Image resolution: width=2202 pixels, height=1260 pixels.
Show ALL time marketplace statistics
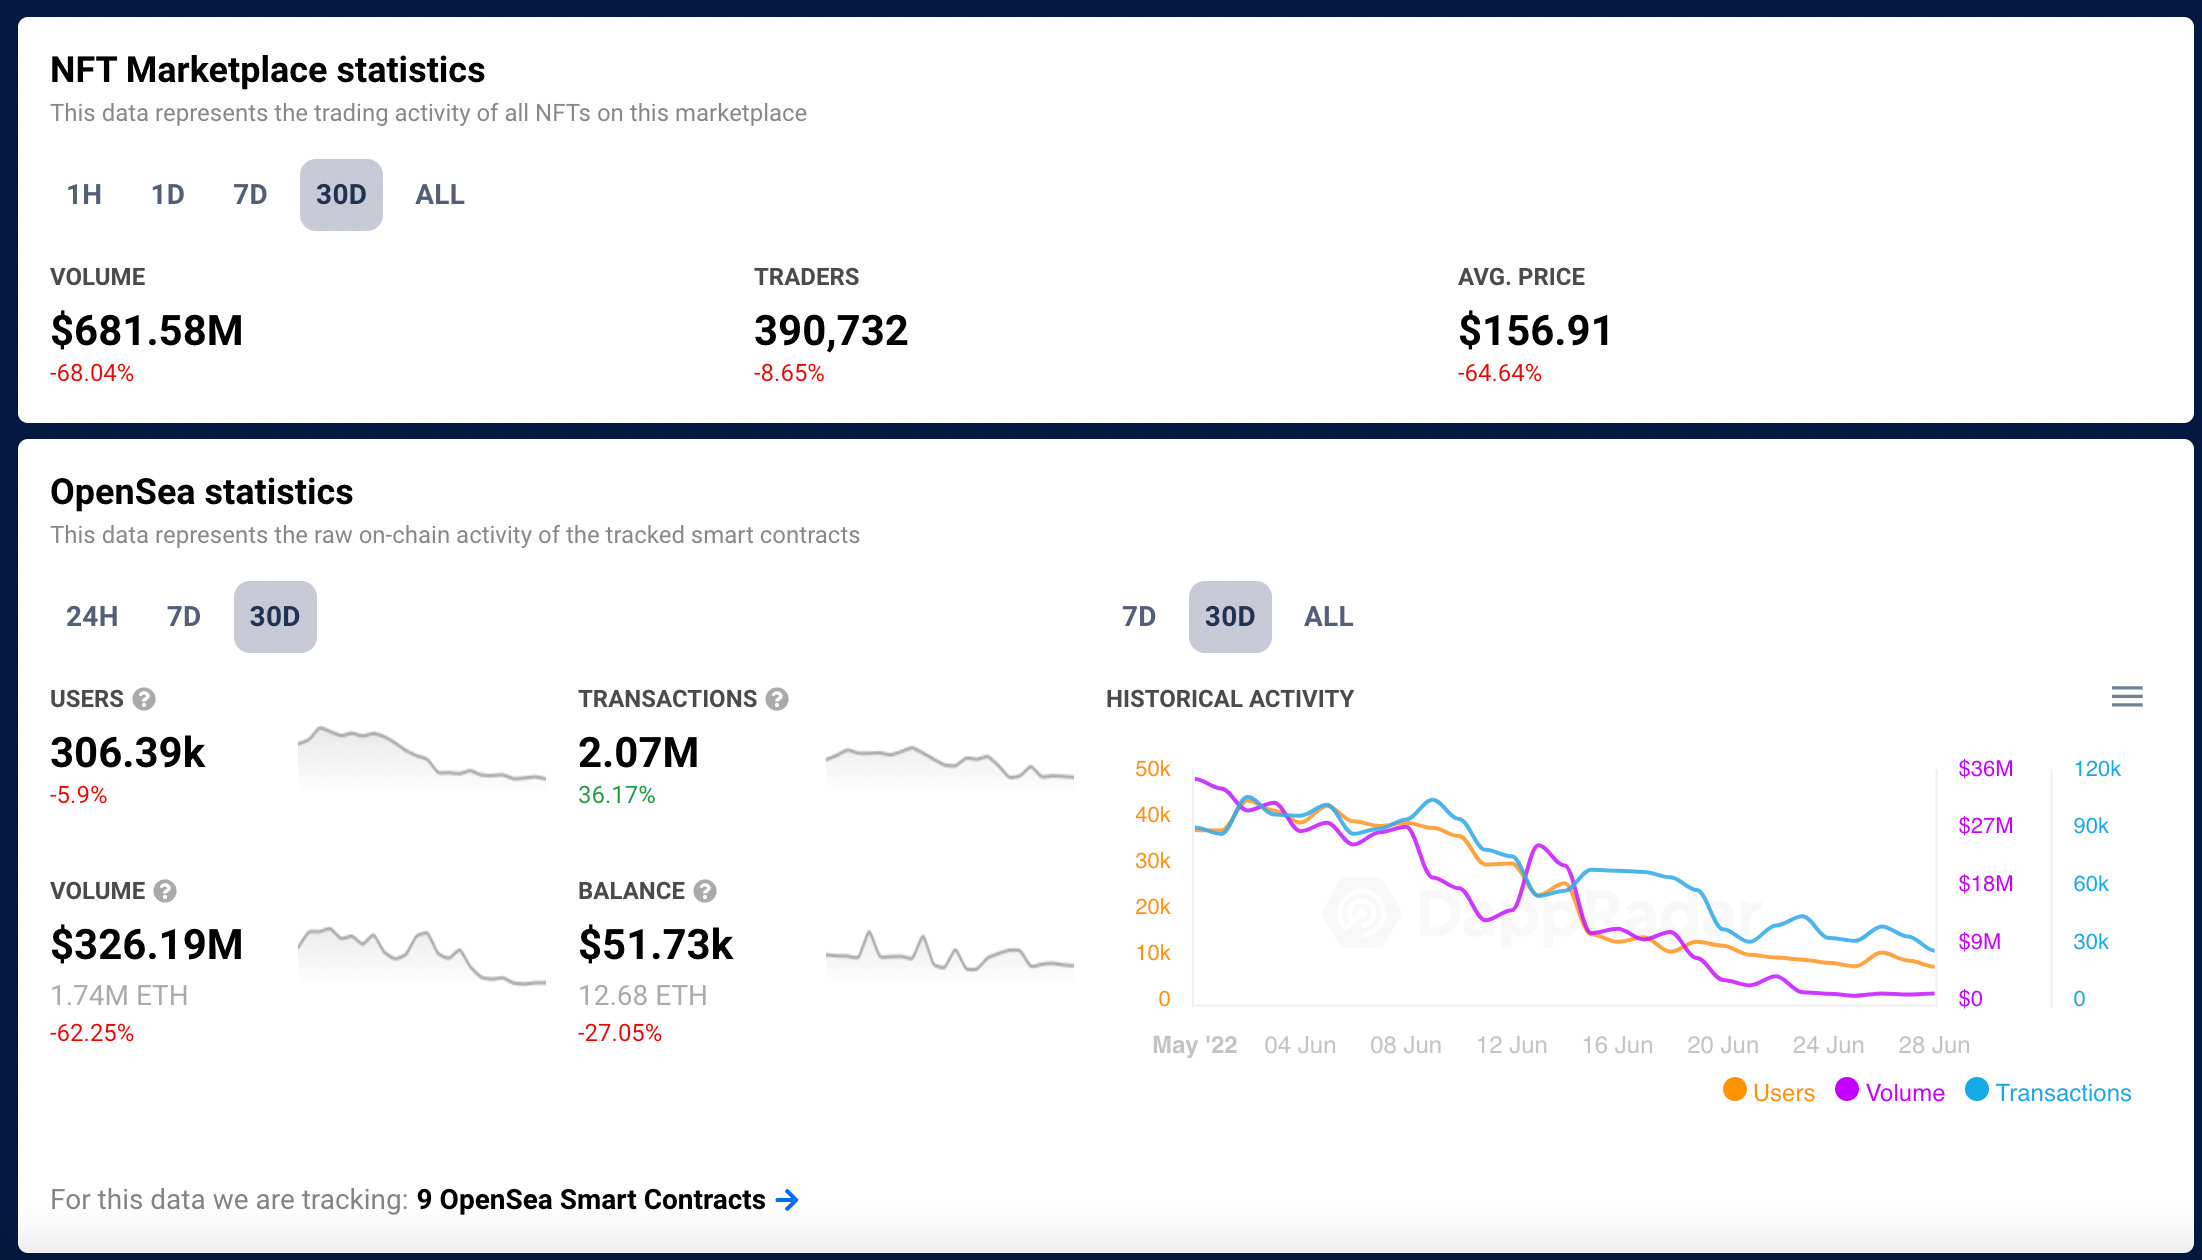click(x=440, y=195)
